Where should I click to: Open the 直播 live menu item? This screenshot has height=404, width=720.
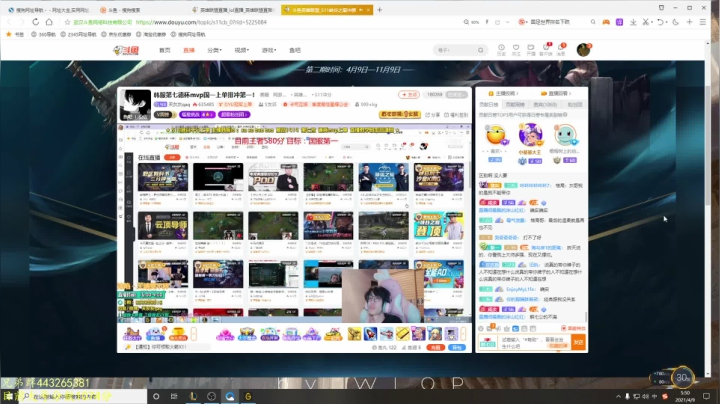(189, 50)
